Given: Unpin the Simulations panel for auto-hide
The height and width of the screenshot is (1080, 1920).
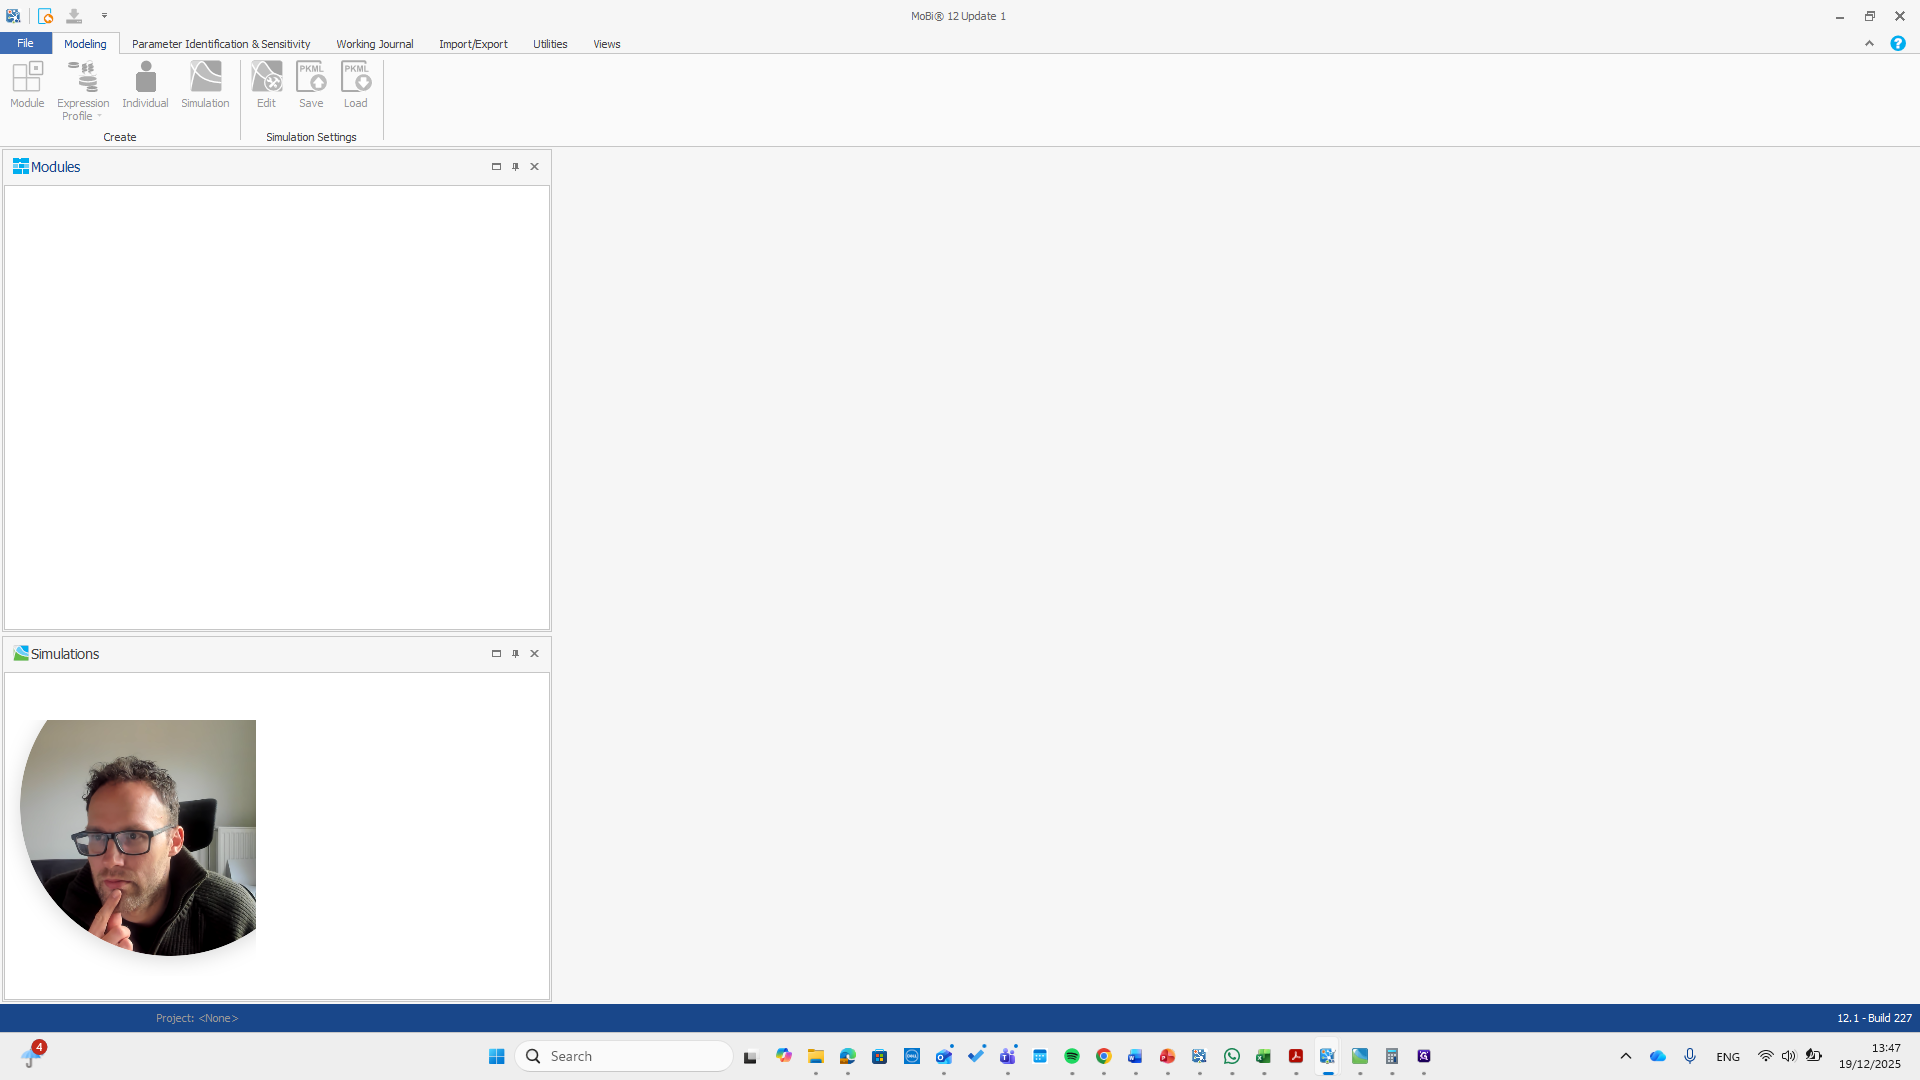Looking at the screenshot, I should 515,653.
